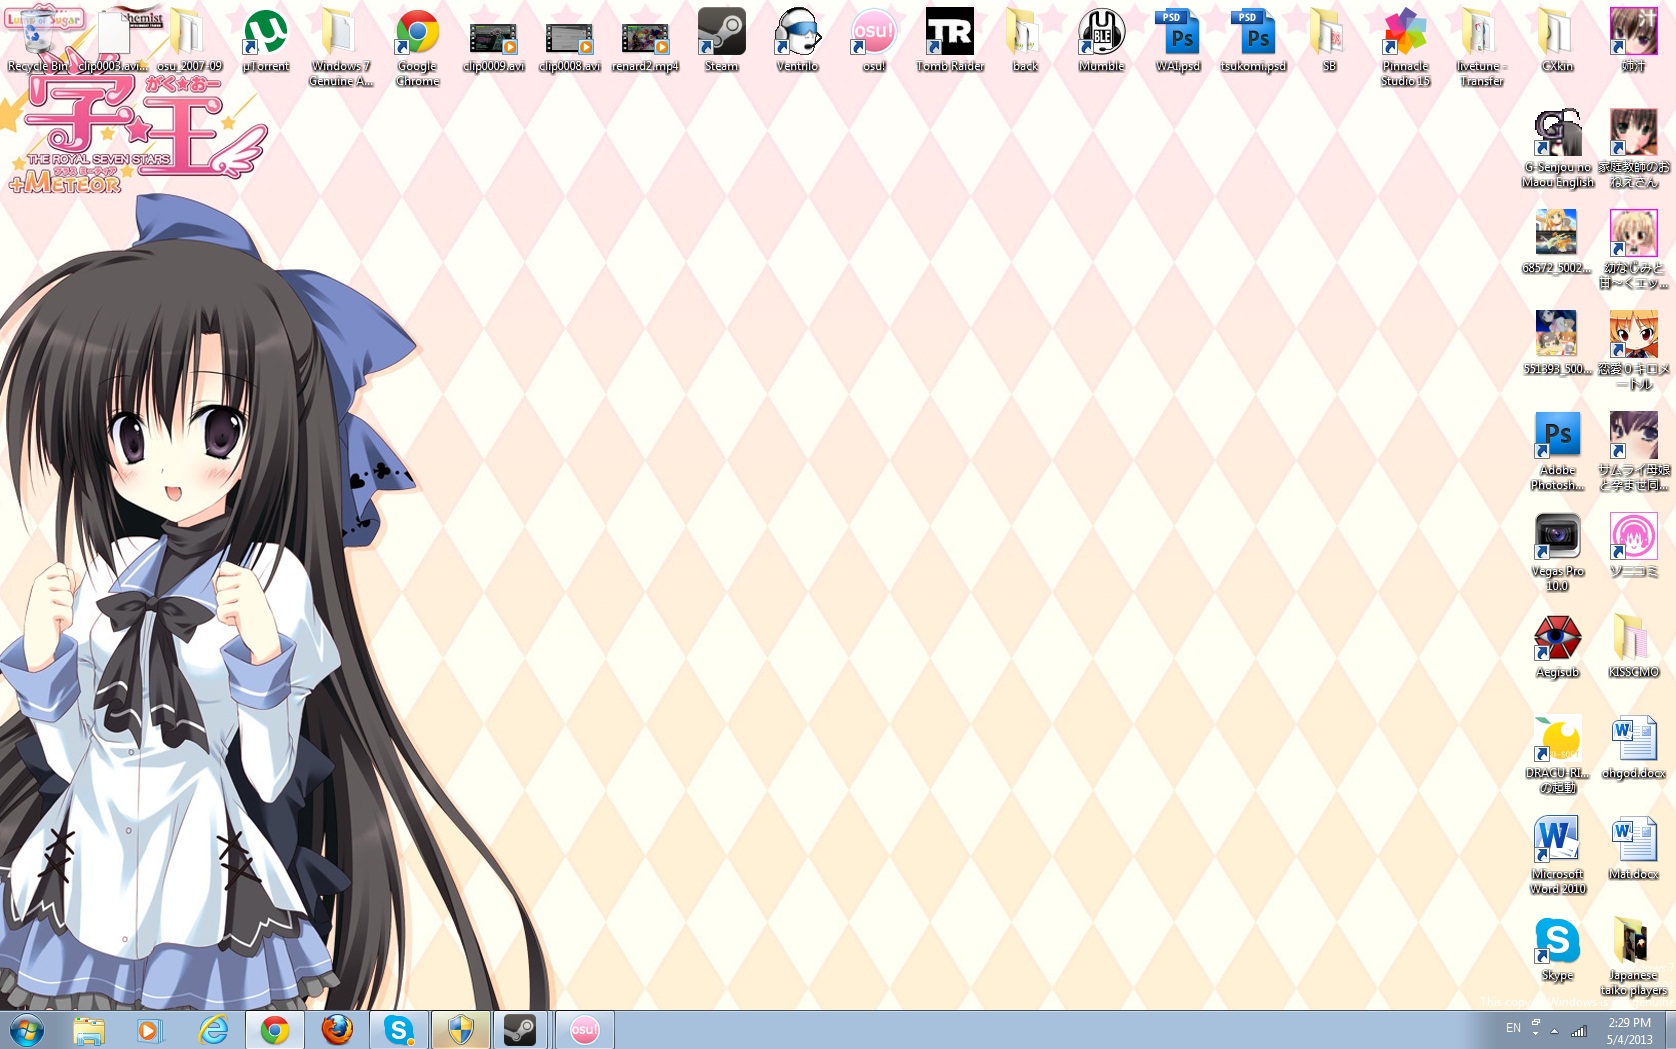
Task: Select the renard2.mp4 video file
Action: tap(645, 40)
